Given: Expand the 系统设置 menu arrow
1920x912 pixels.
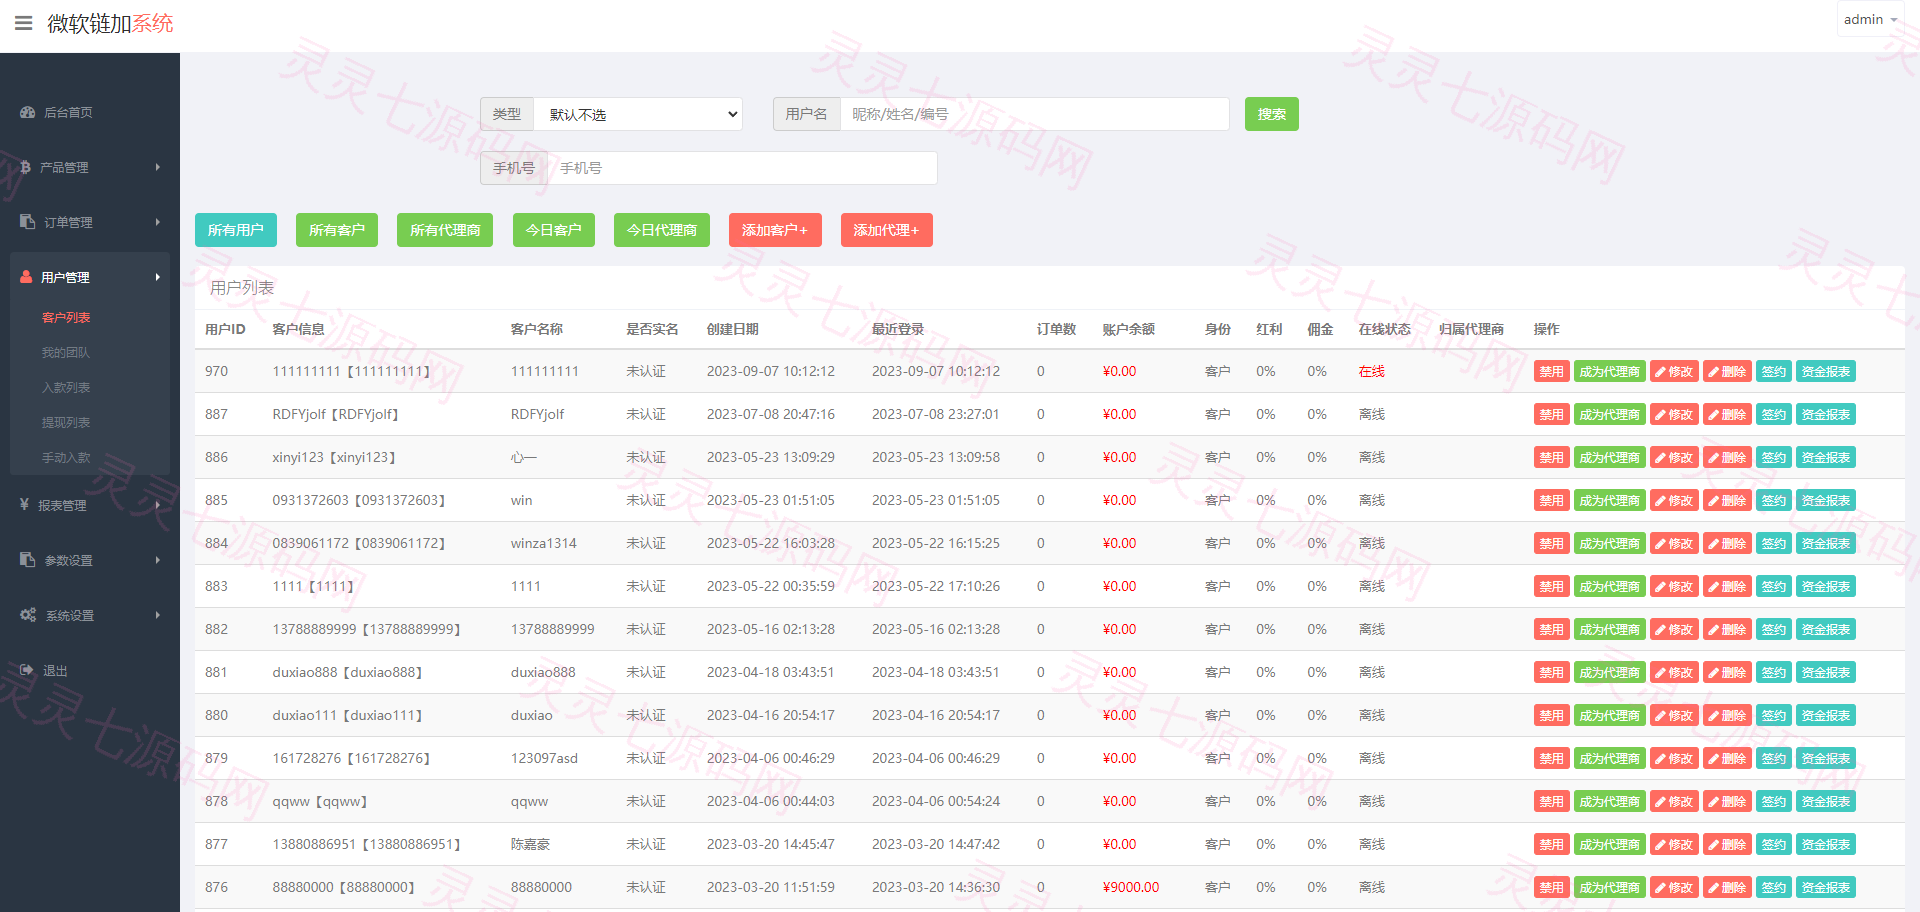Looking at the screenshot, I should click(158, 615).
